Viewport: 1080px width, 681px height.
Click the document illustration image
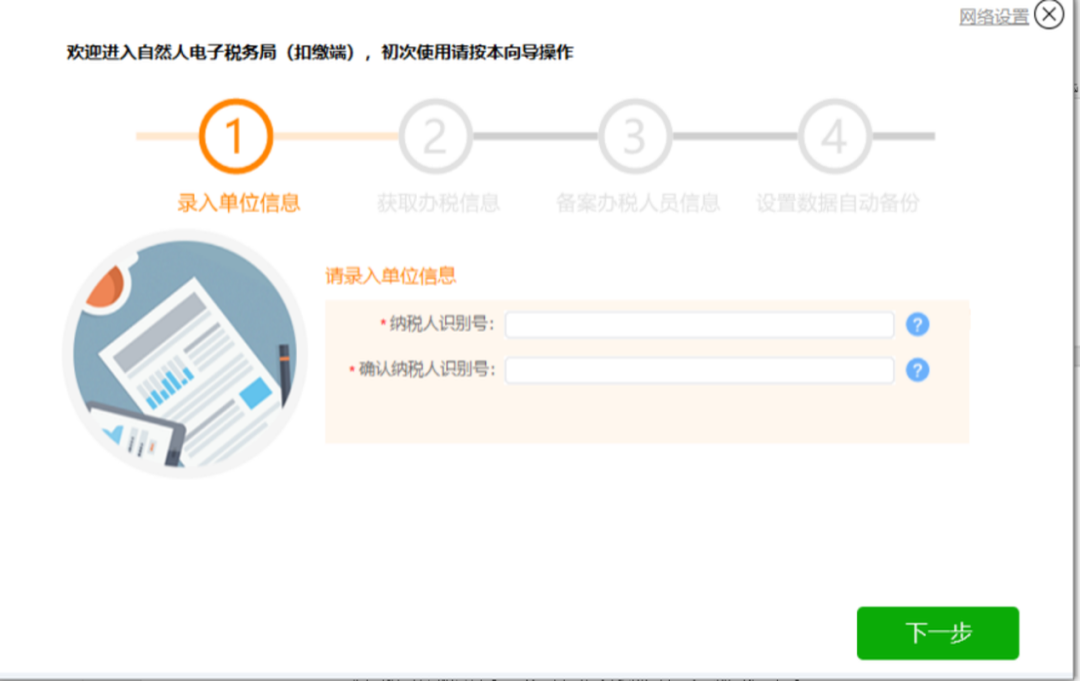tap(185, 354)
